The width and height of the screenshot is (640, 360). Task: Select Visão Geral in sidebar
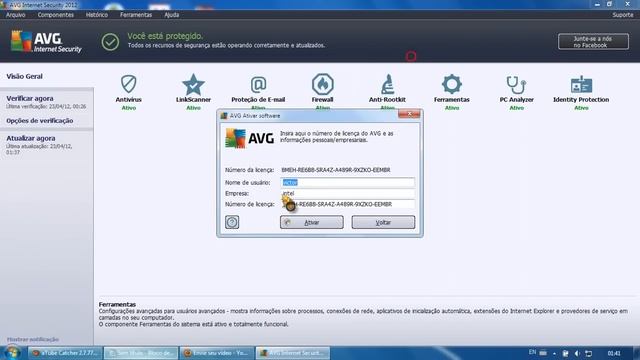24,76
